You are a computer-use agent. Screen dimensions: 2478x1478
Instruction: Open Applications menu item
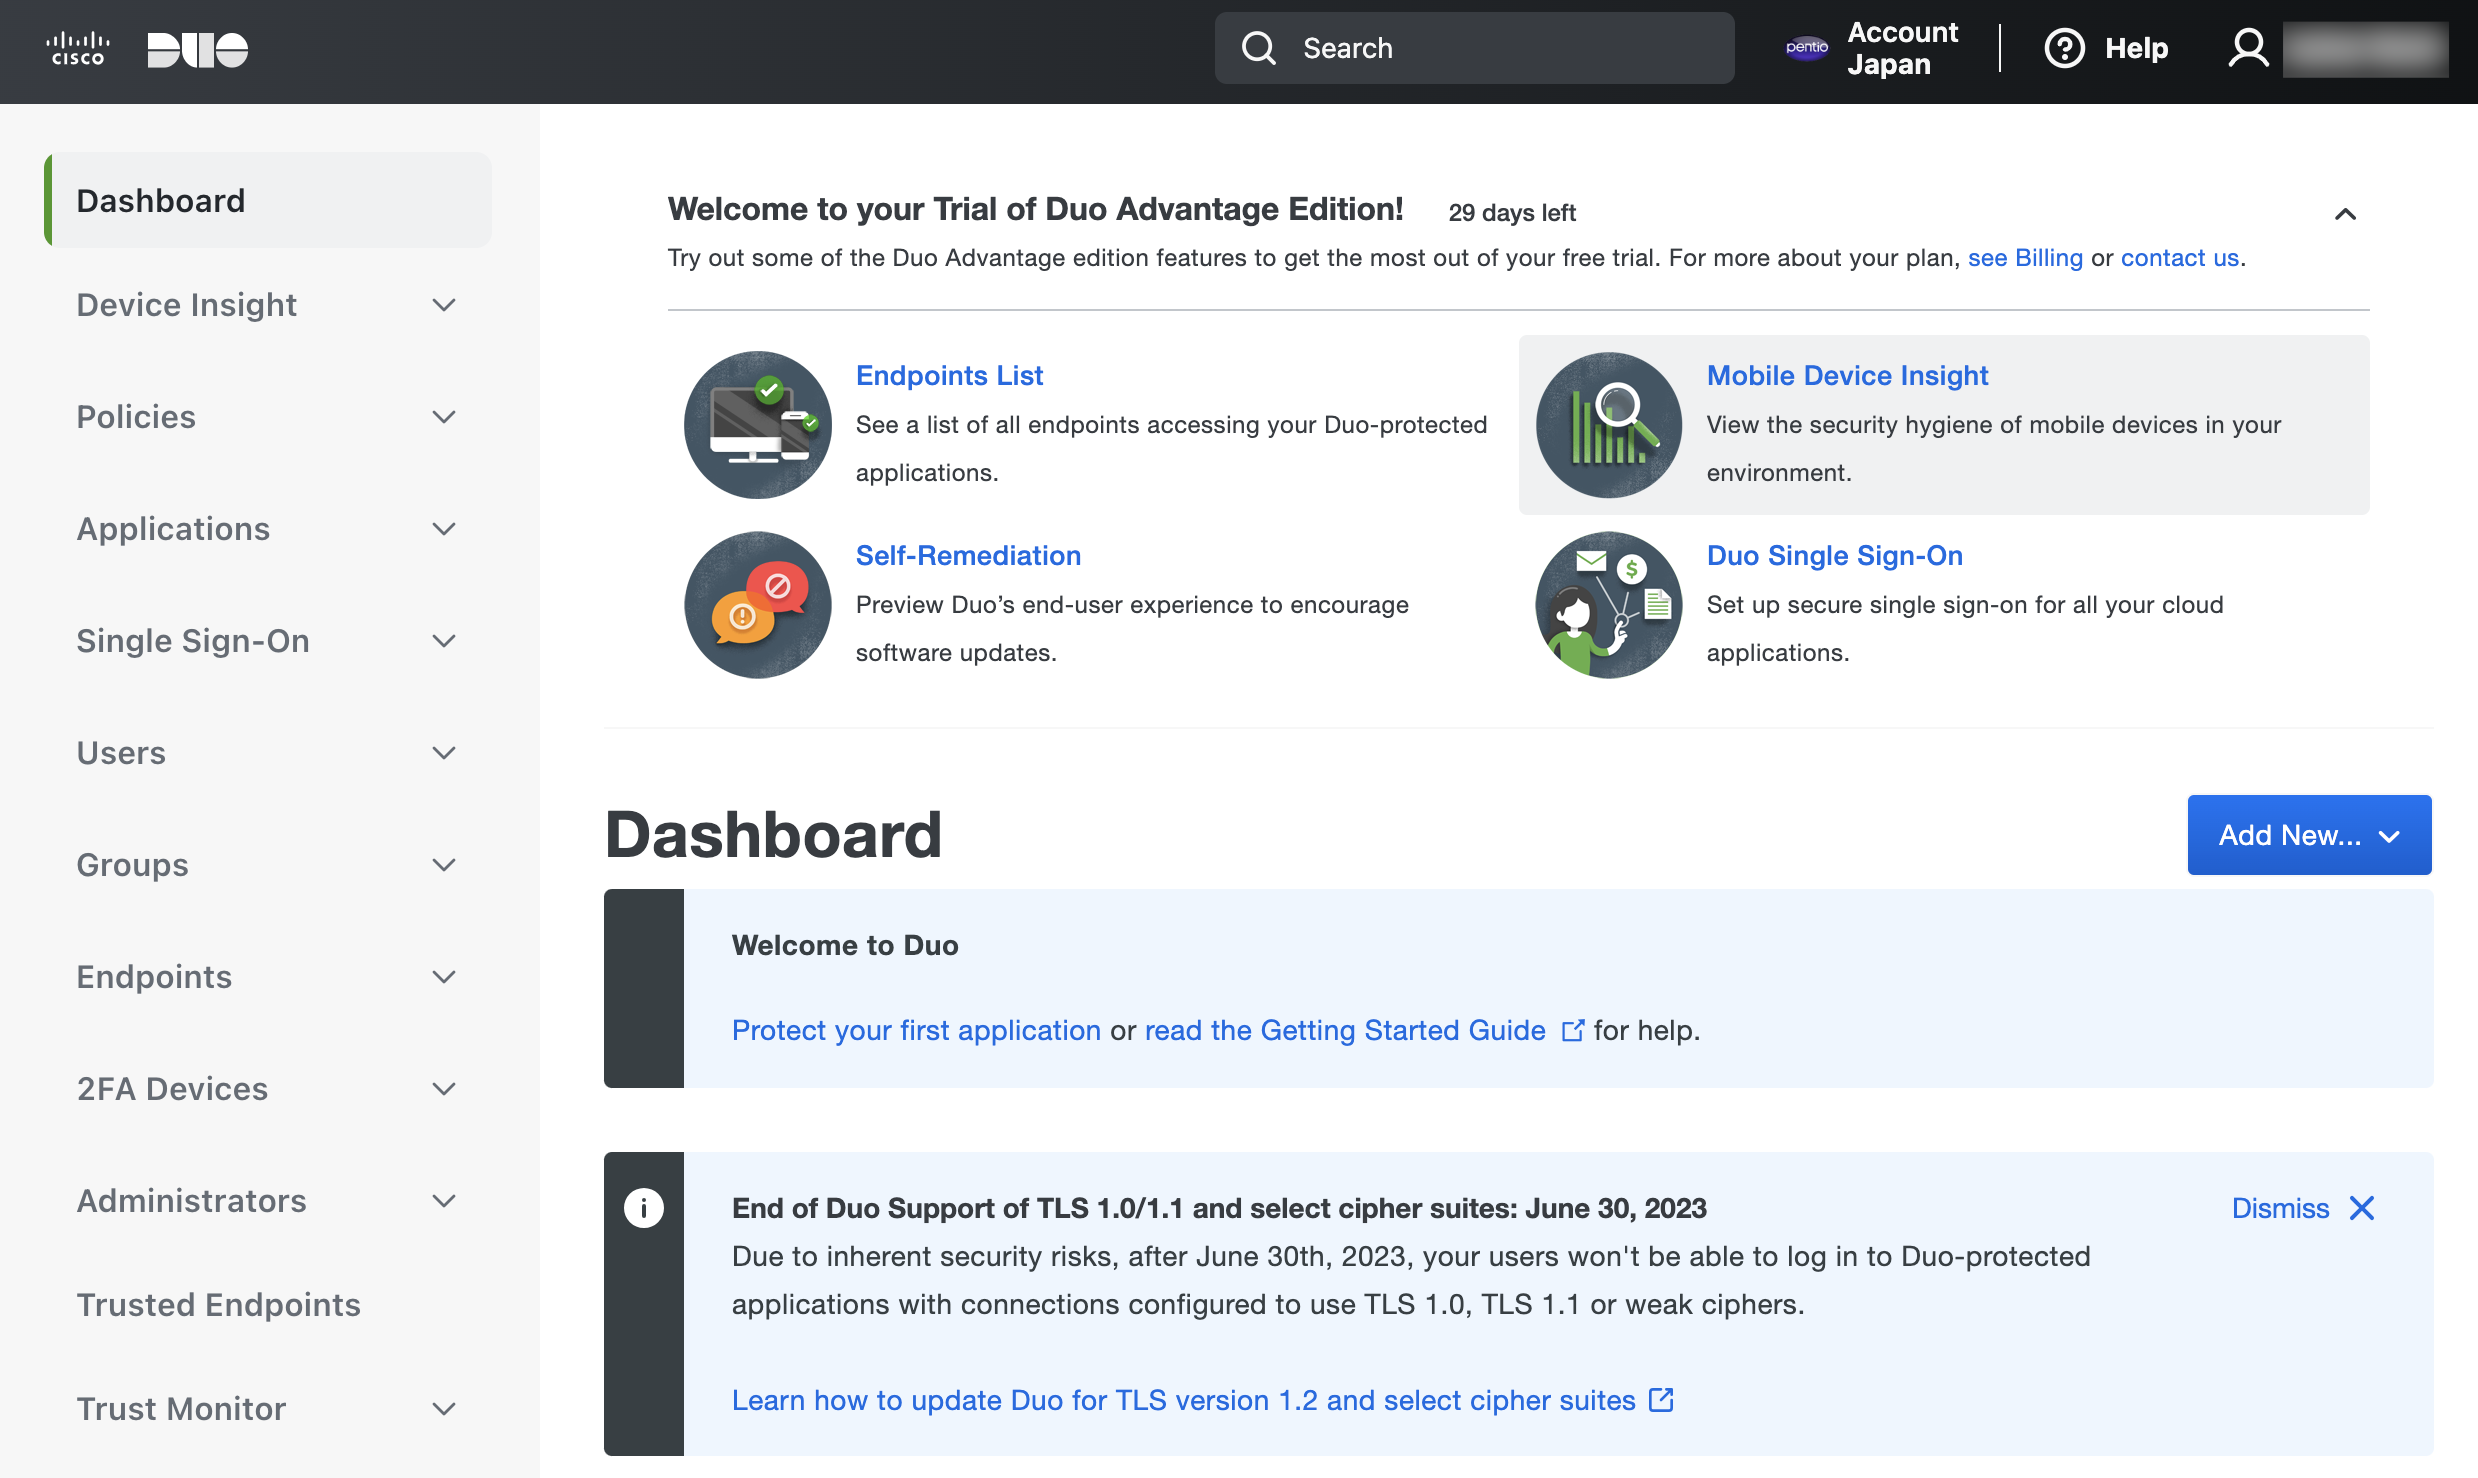[173, 529]
